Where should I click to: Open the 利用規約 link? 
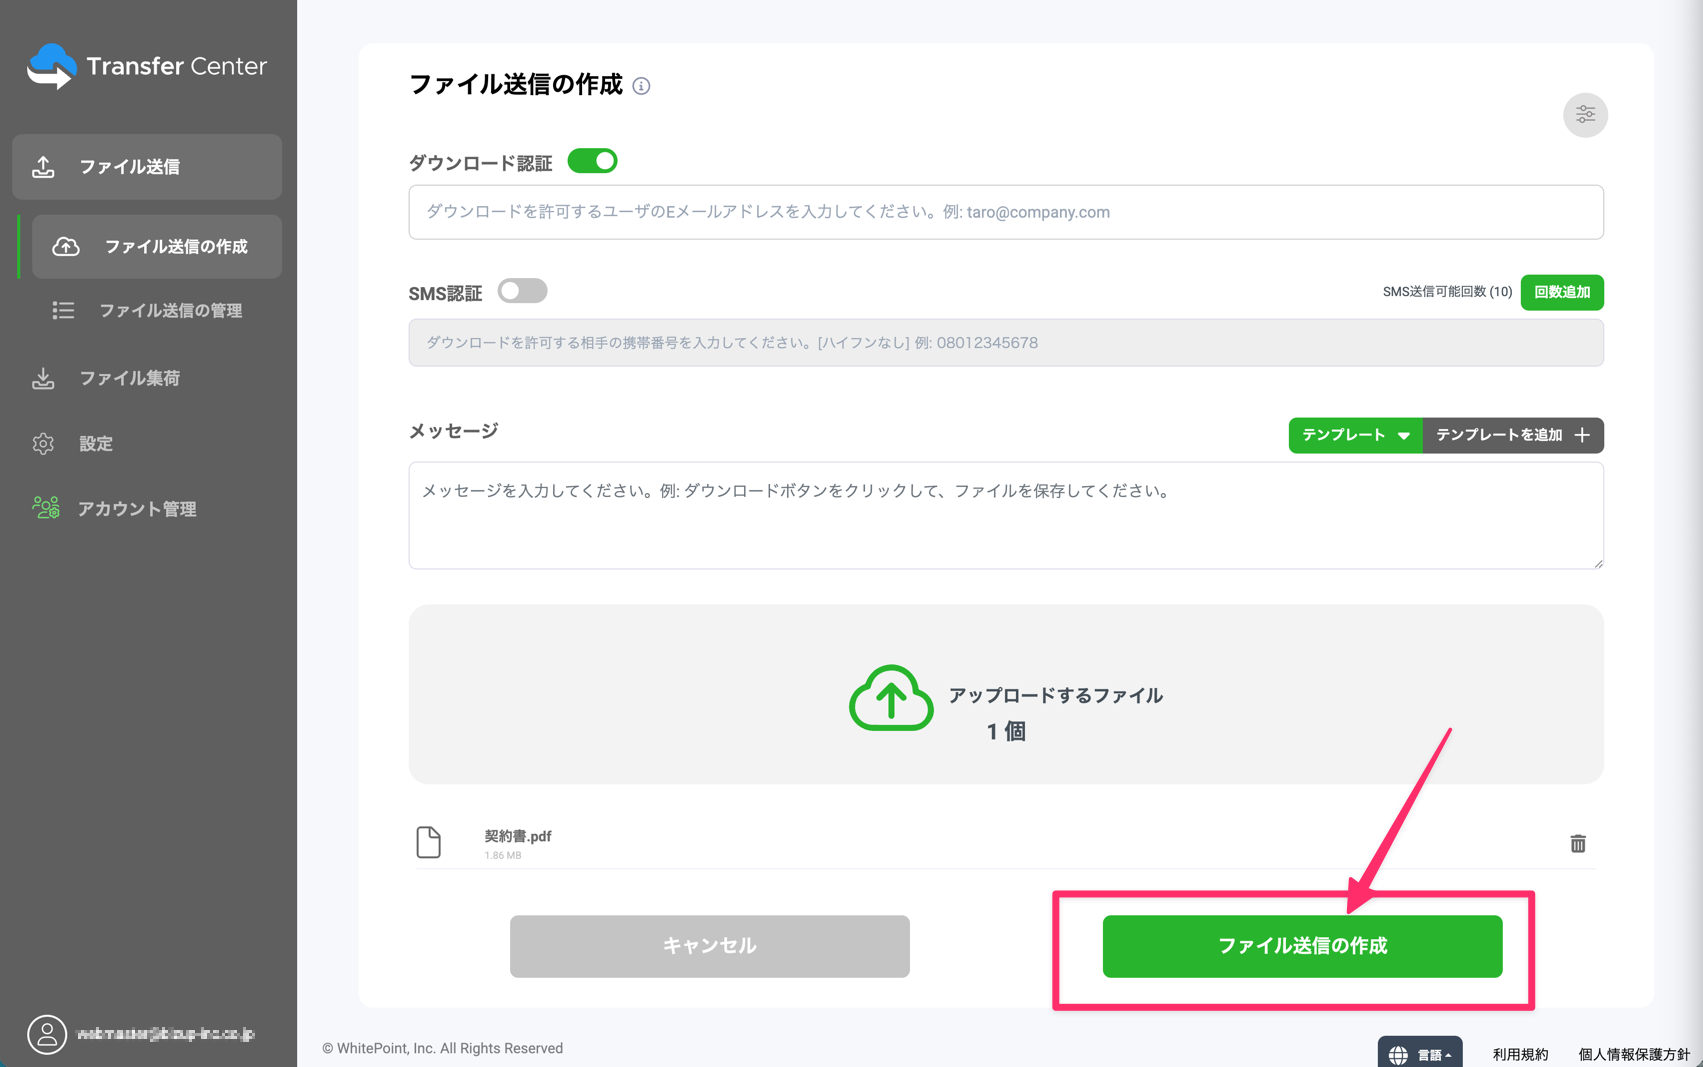1520,1053
